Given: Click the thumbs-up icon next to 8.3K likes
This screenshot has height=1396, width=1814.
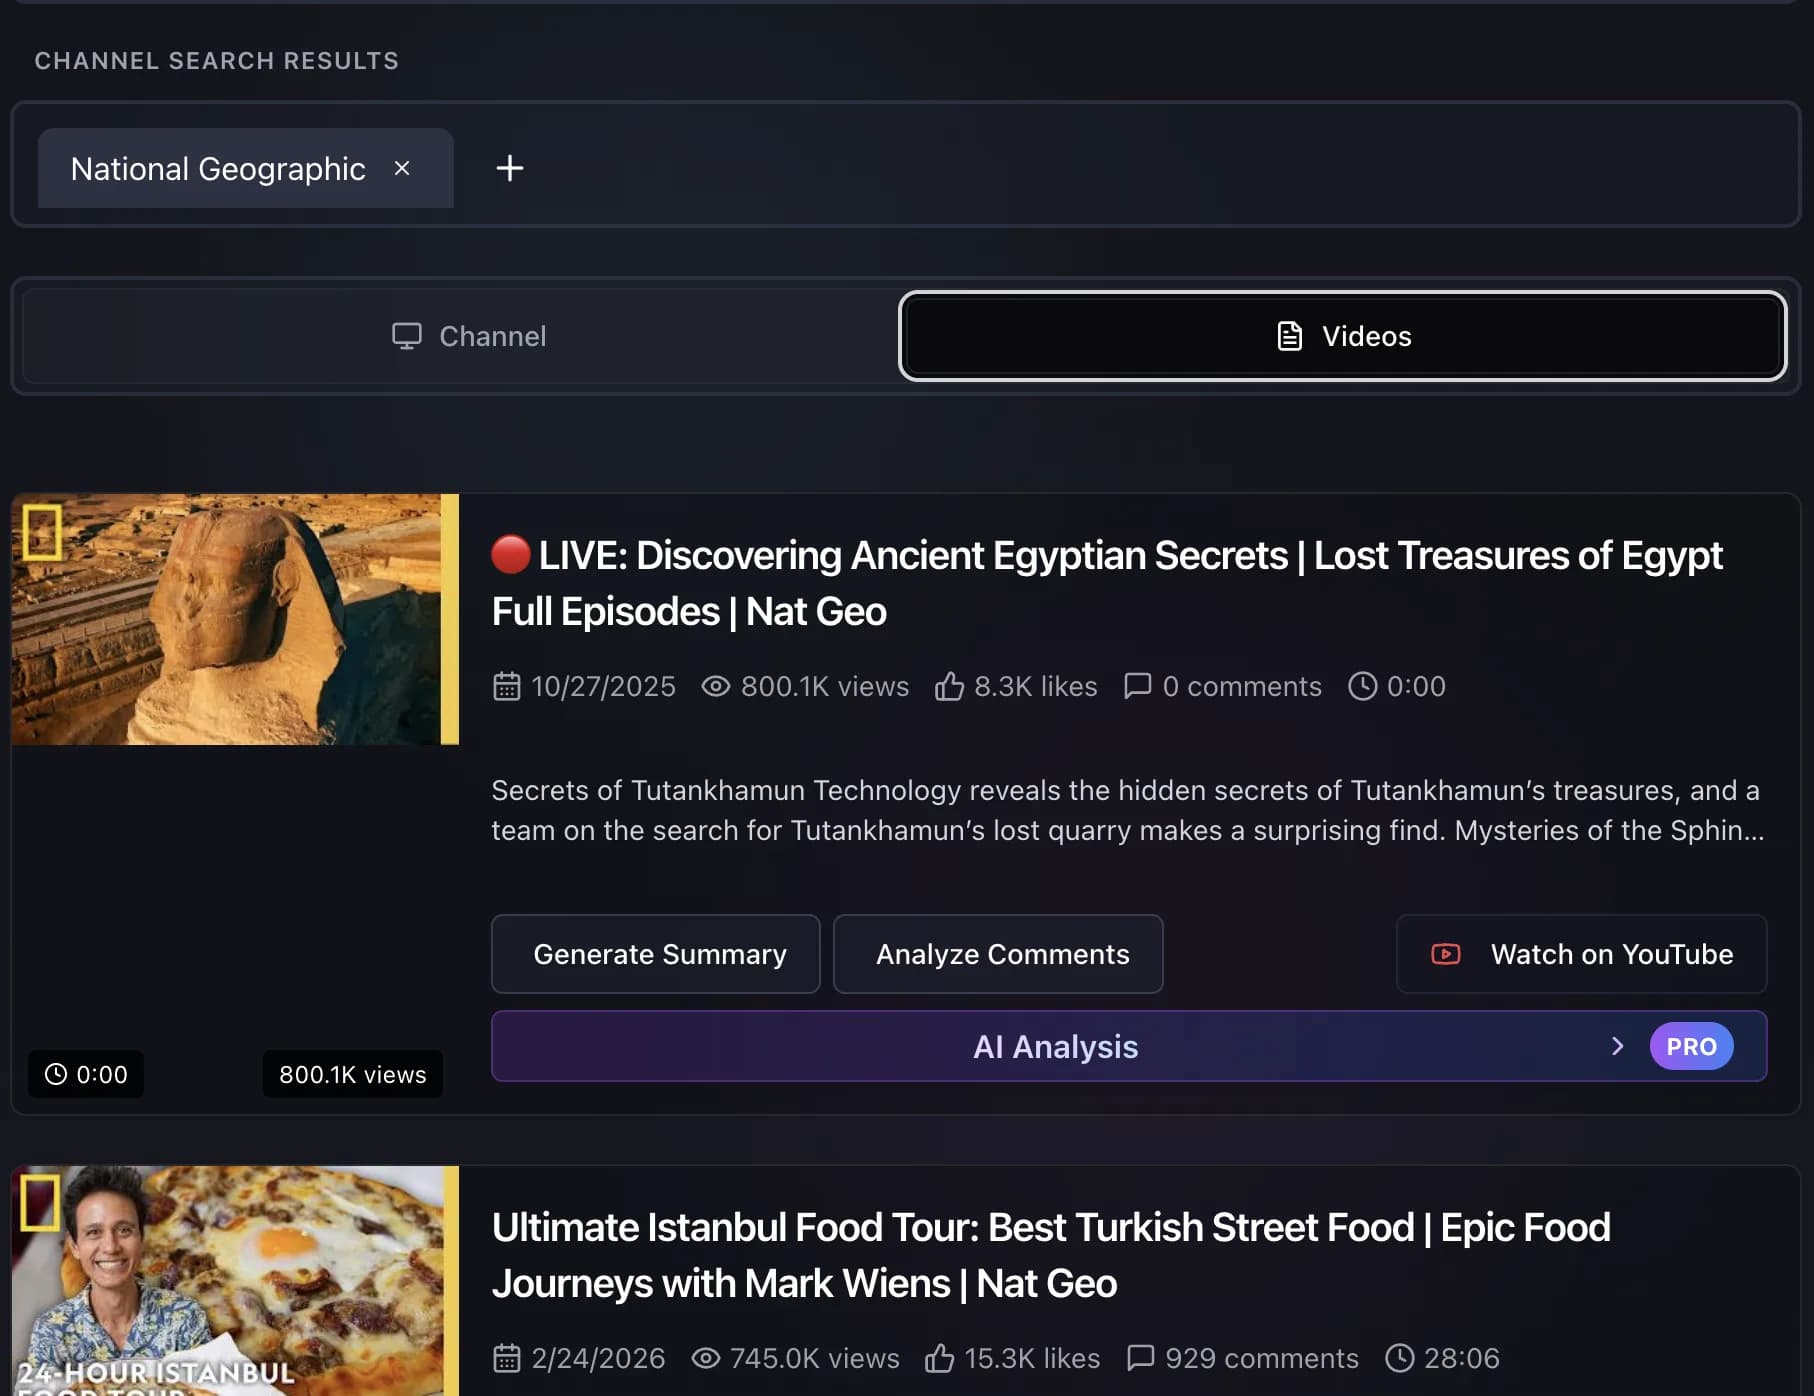Looking at the screenshot, I should (x=949, y=686).
